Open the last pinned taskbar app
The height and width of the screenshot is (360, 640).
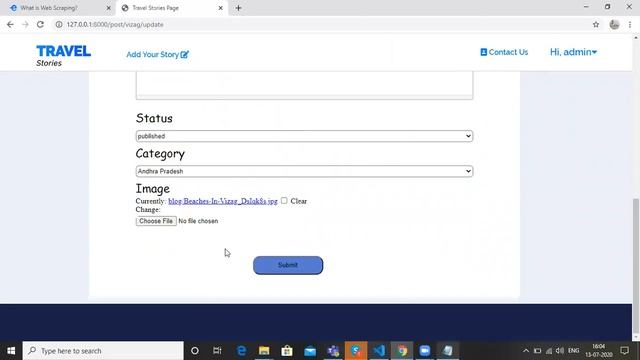pyautogui.click(x=448, y=351)
